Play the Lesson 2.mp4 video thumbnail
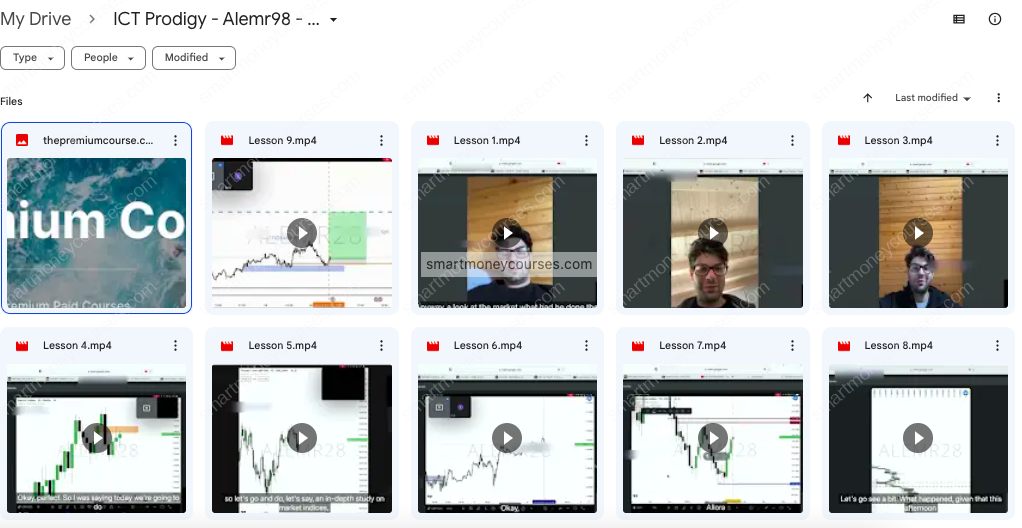Viewport: 1022px width, 528px height. [x=713, y=233]
